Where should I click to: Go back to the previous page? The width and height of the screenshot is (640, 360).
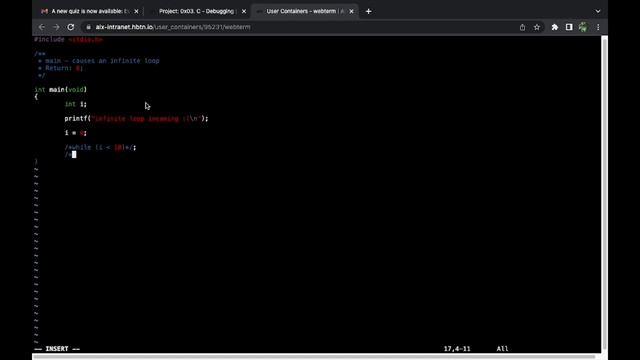tap(42, 27)
